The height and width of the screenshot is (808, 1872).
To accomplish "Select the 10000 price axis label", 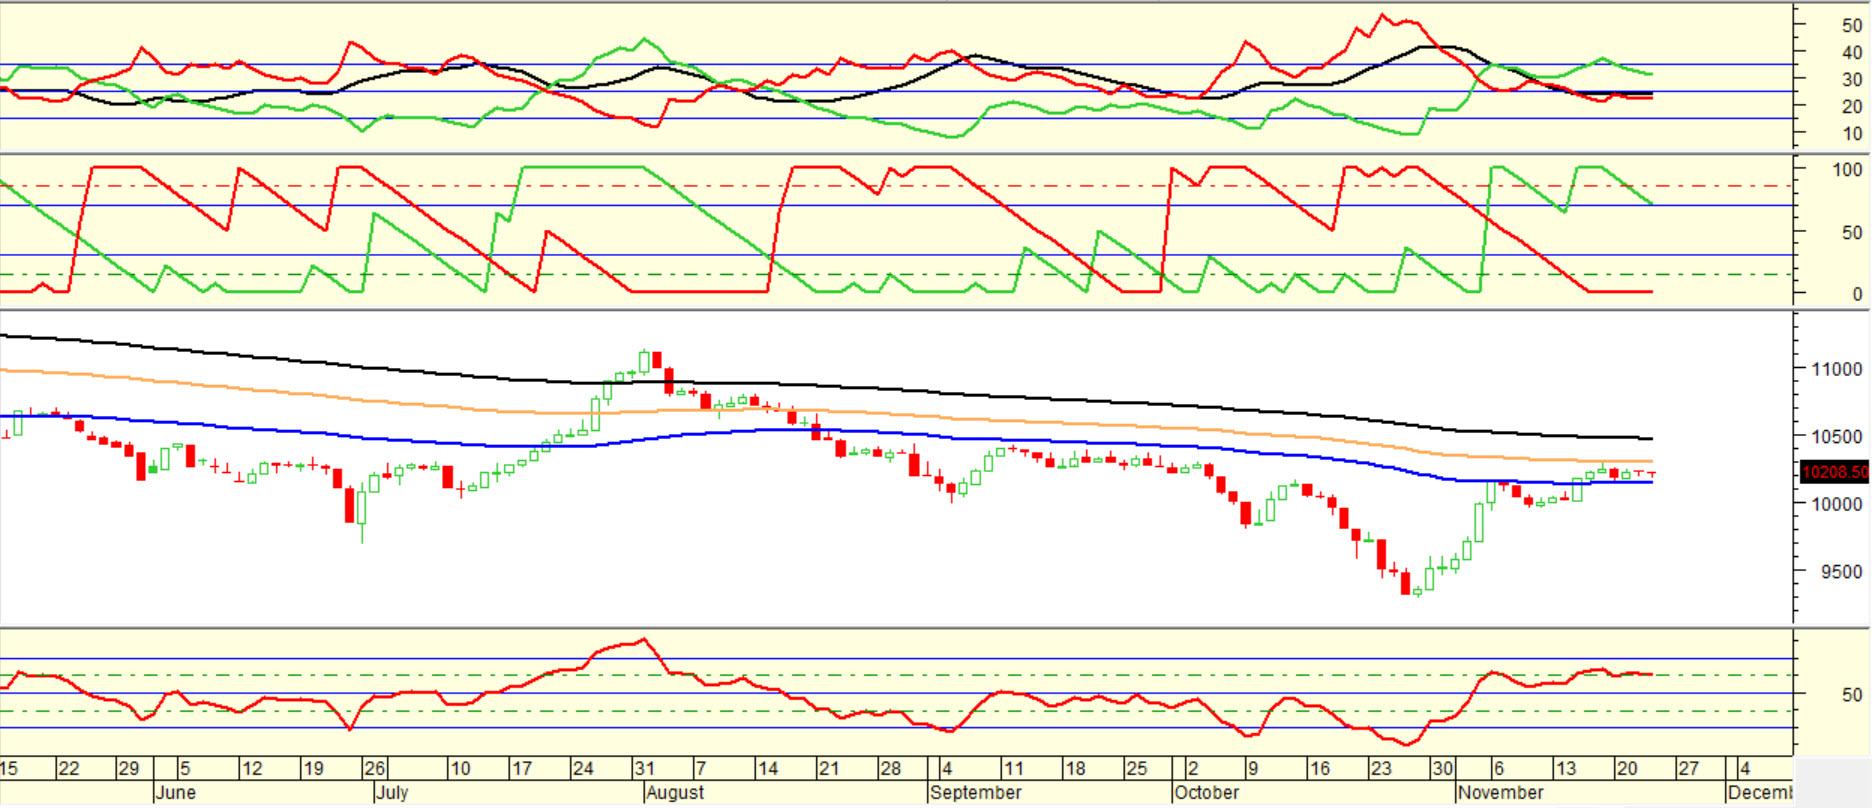I will [1838, 504].
